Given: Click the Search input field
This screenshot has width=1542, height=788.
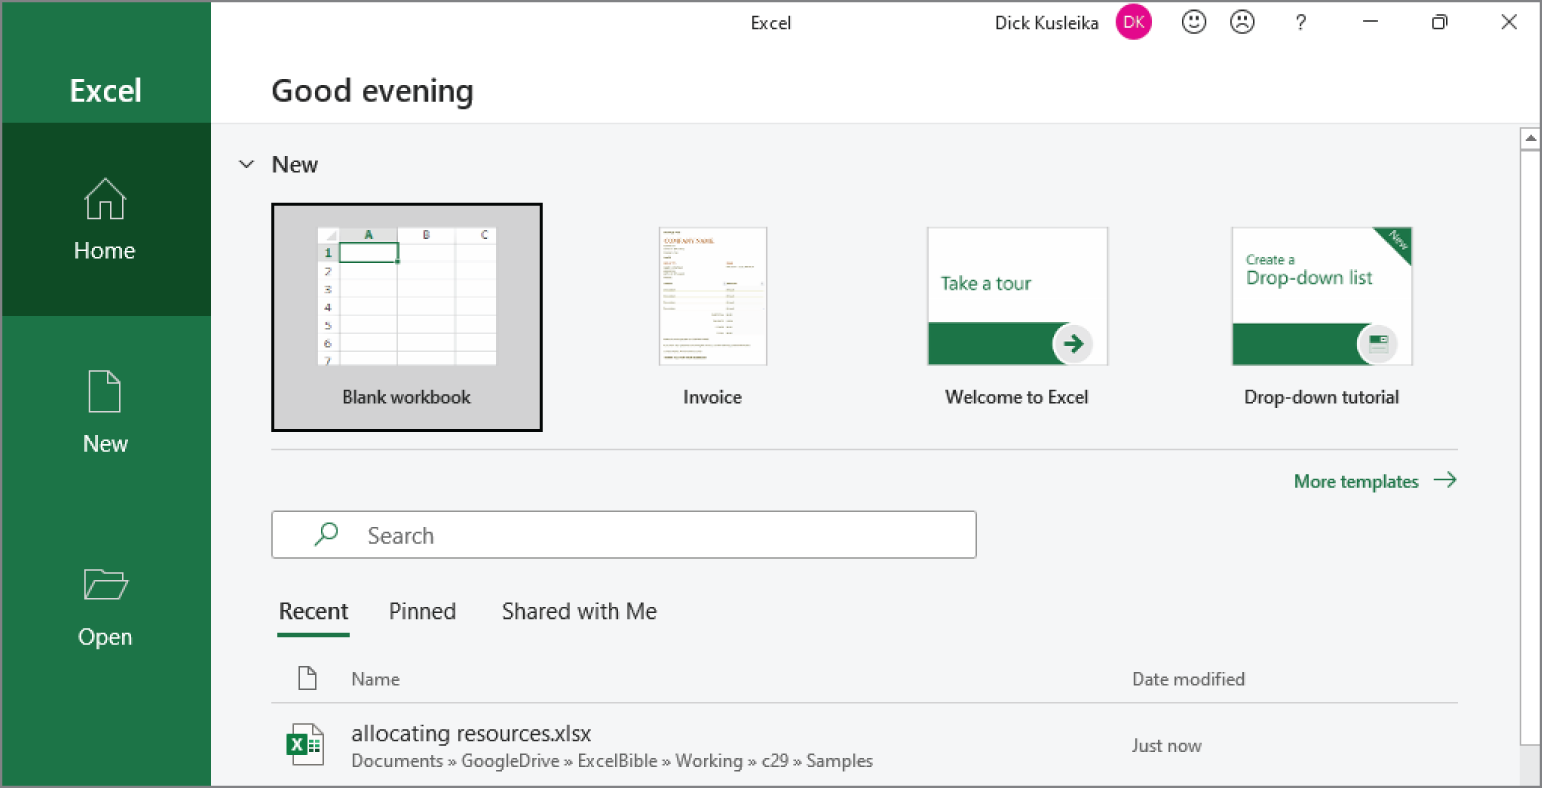Looking at the screenshot, I should (x=624, y=535).
